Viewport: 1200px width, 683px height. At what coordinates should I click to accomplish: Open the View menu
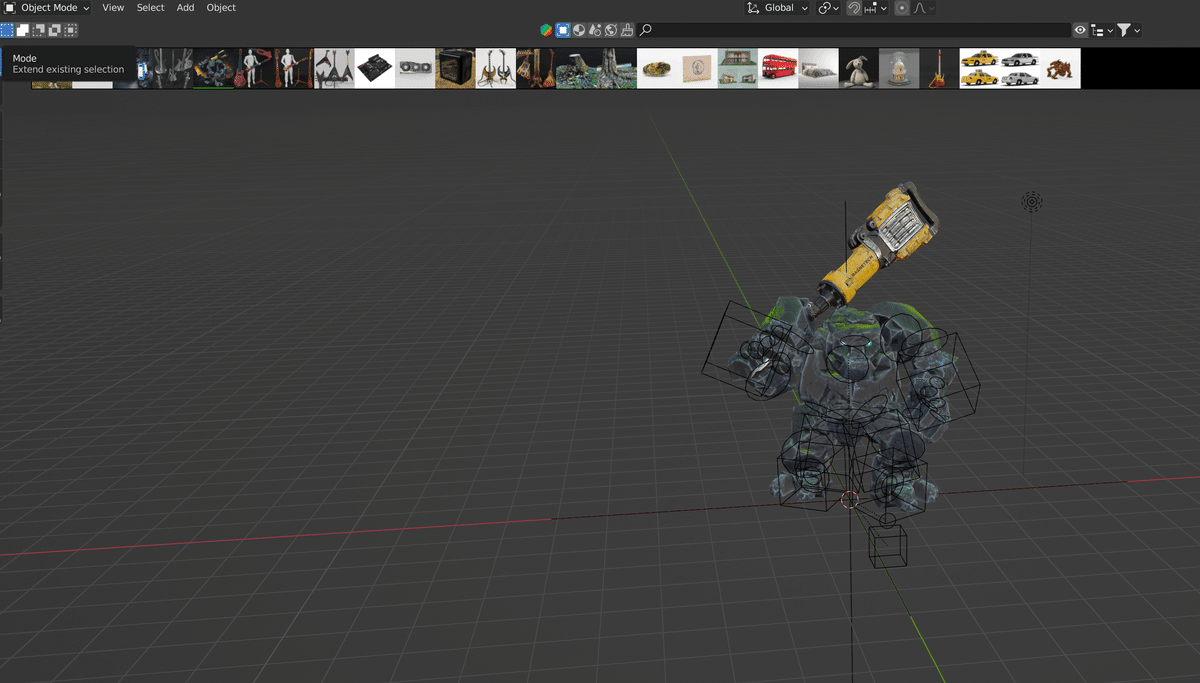(113, 8)
